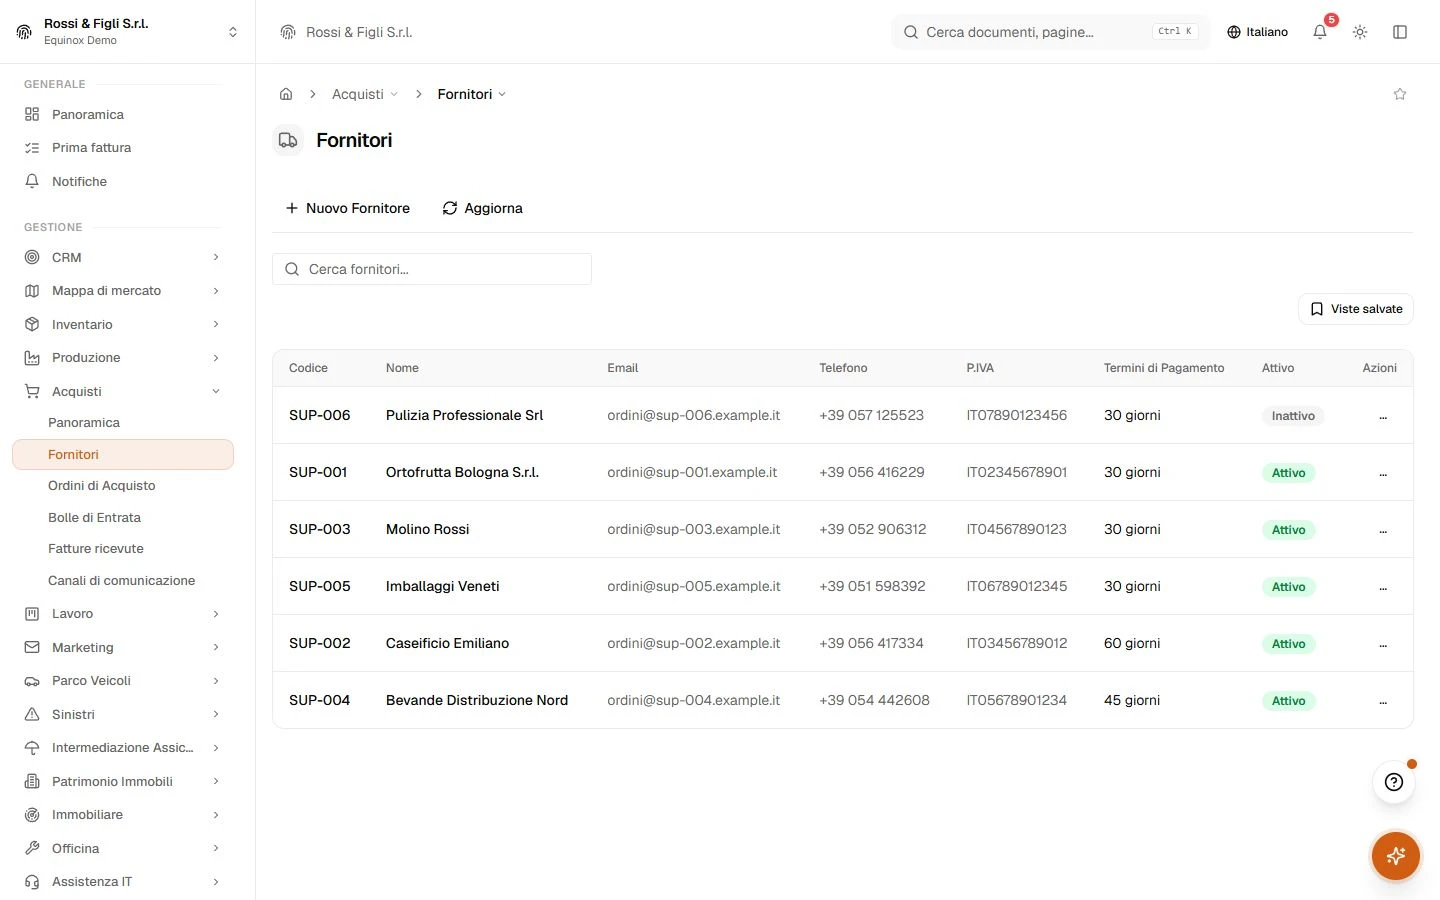Open actions menu for Ortofrutta Bologna S.r.l.
The width and height of the screenshot is (1440, 900).
click(1383, 473)
